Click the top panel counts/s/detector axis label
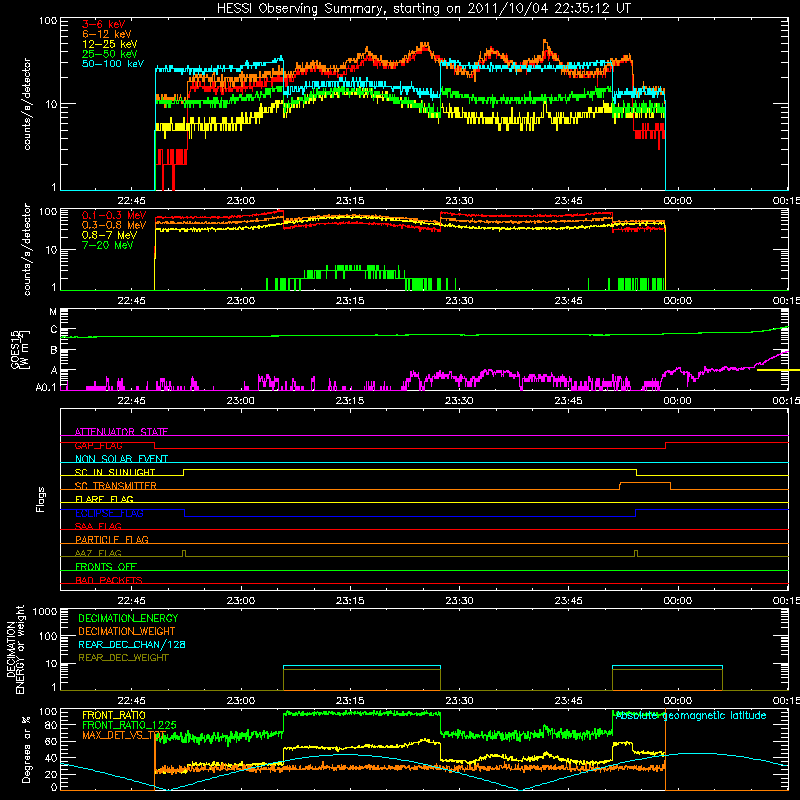This screenshot has width=800, height=800. click(x=27, y=104)
